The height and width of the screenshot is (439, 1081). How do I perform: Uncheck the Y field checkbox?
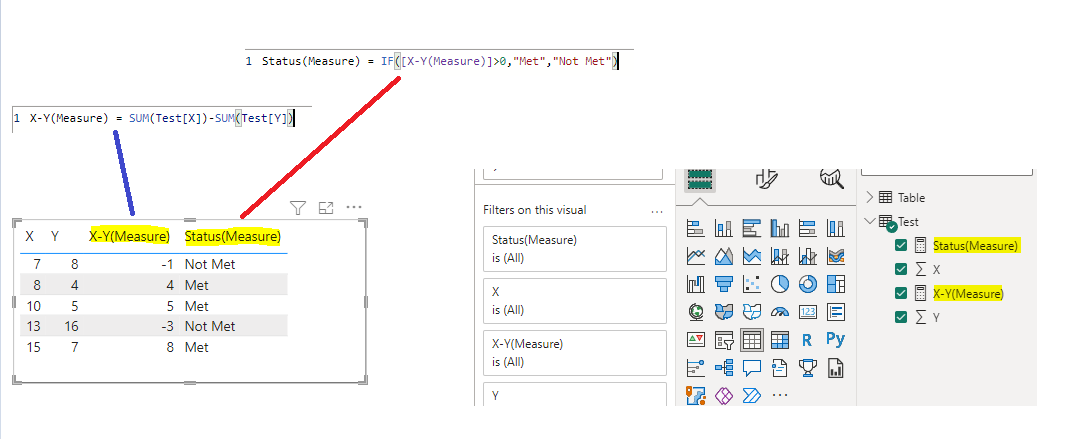click(x=900, y=317)
